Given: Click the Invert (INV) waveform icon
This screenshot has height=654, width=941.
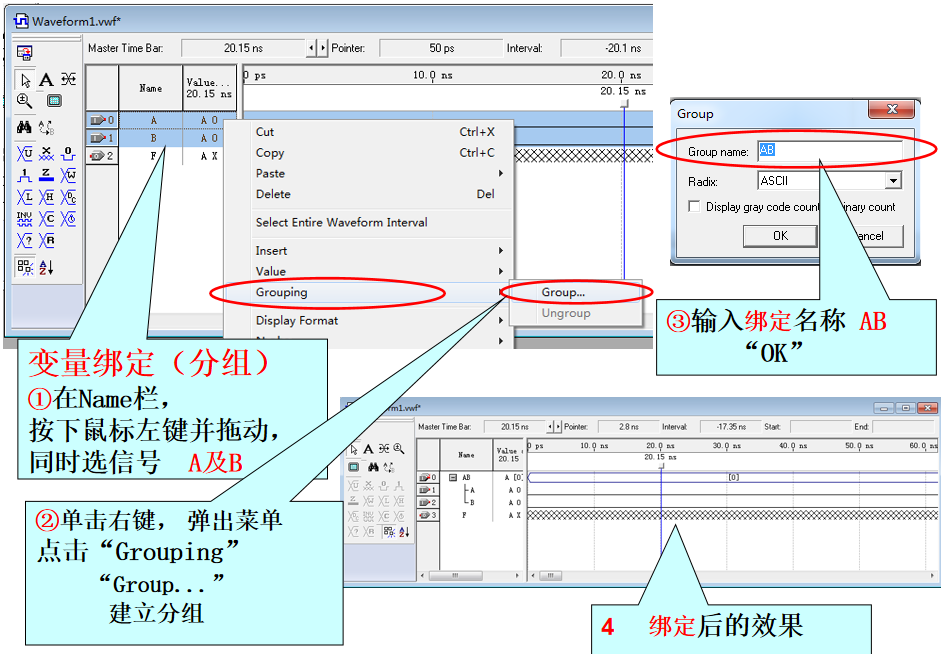Looking at the screenshot, I should pyautogui.click(x=25, y=218).
